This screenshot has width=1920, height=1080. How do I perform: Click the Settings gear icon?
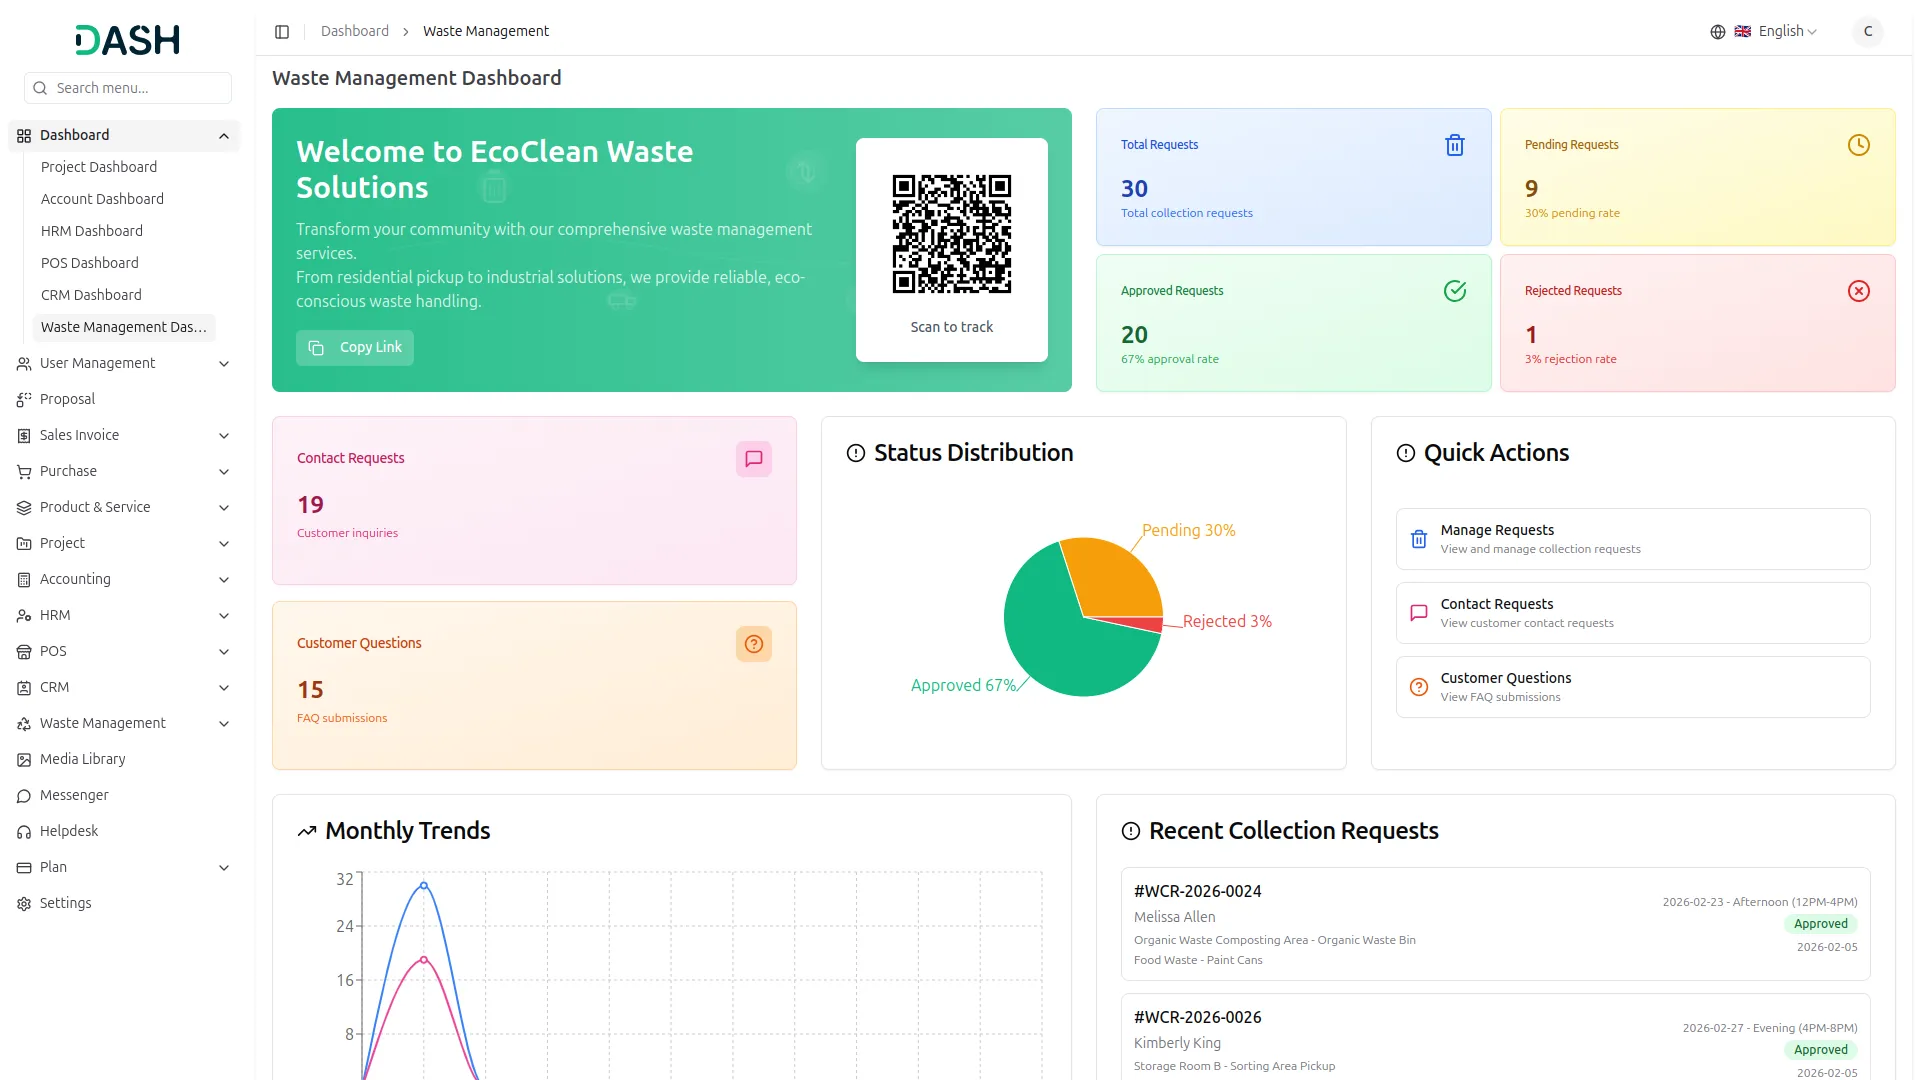pos(24,904)
